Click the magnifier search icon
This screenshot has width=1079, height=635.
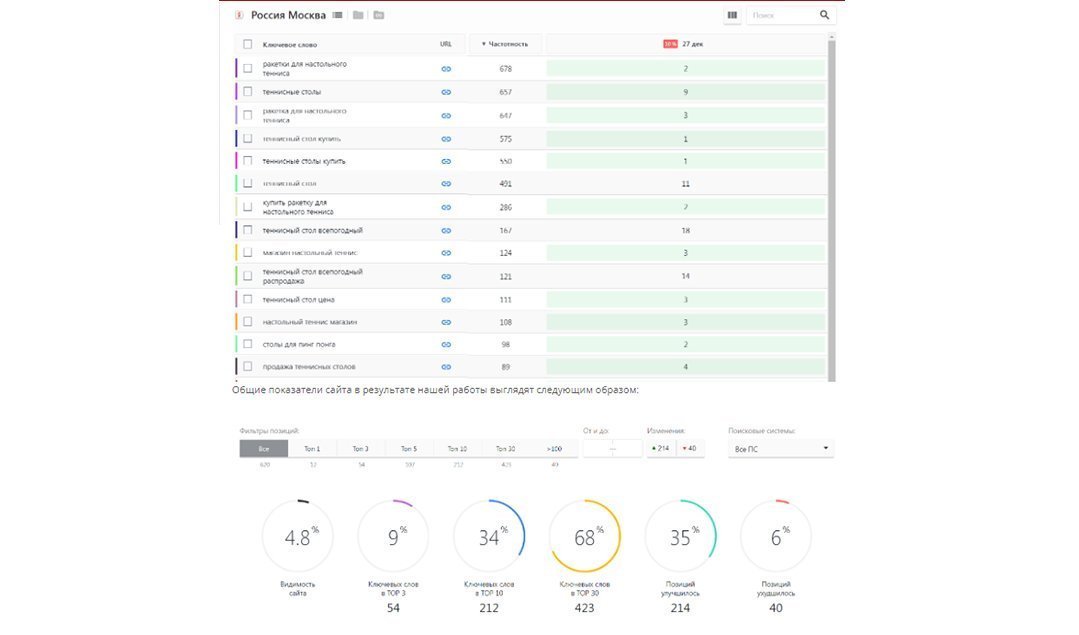click(x=824, y=14)
